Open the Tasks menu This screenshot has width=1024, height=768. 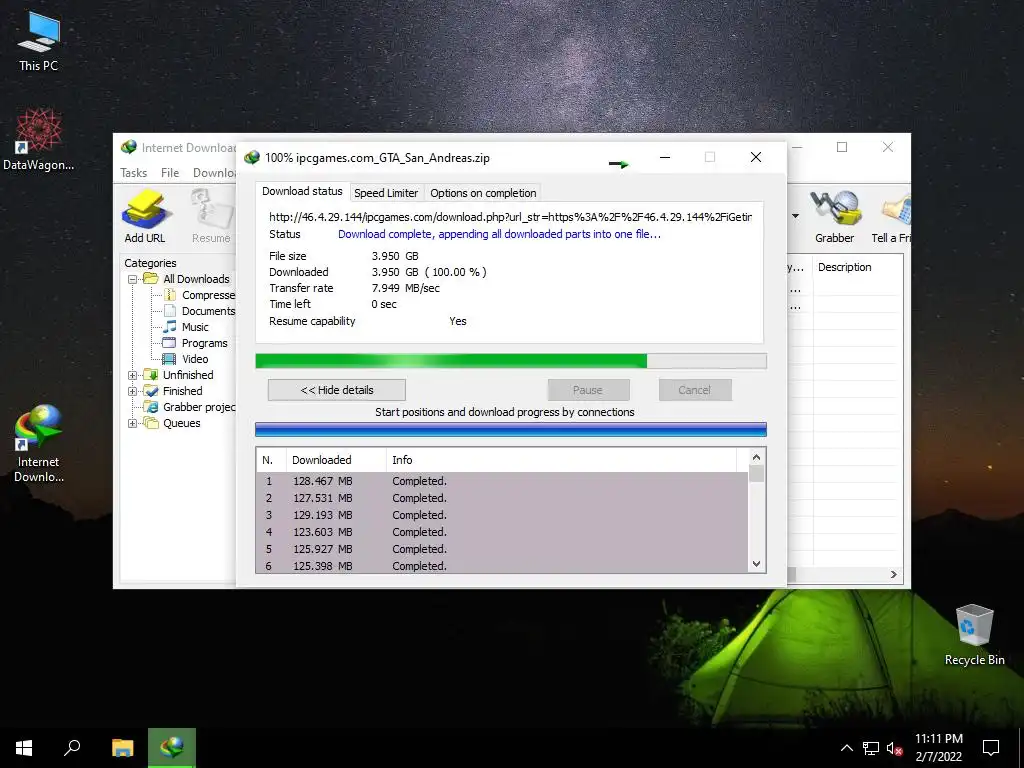[x=133, y=173]
